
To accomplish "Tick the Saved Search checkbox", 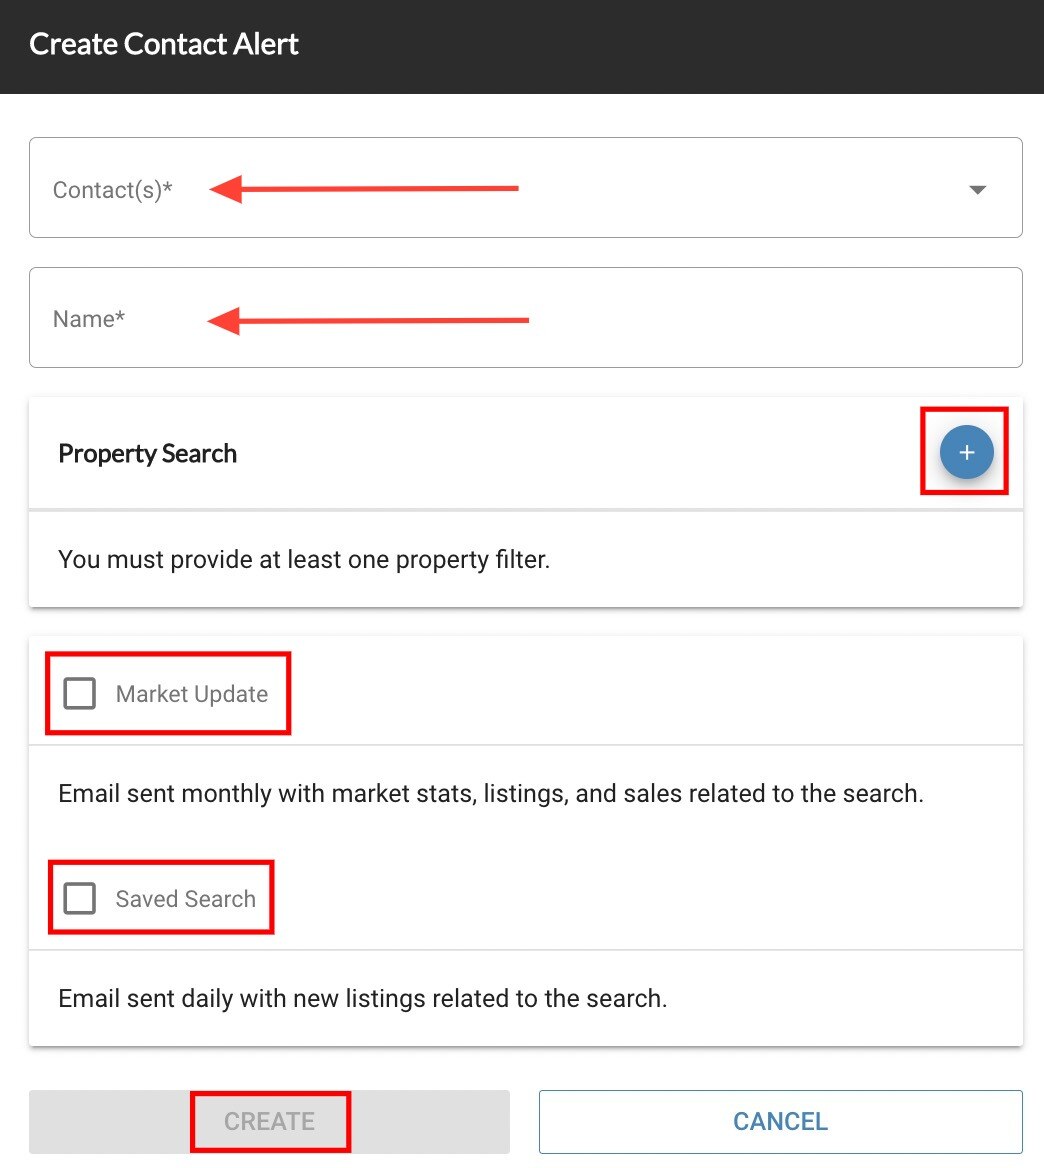I will [x=80, y=898].
